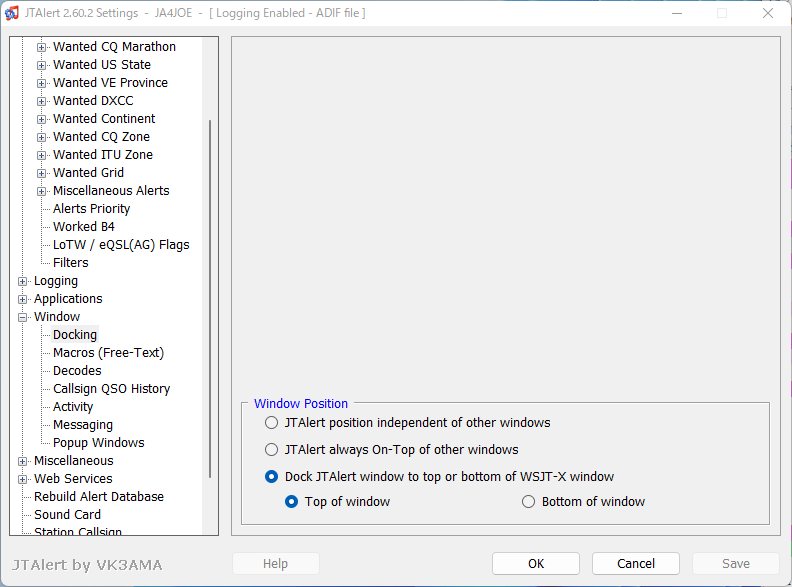Expand the Miscellaneous Alerts node

pyautogui.click(x=41, y=191)
